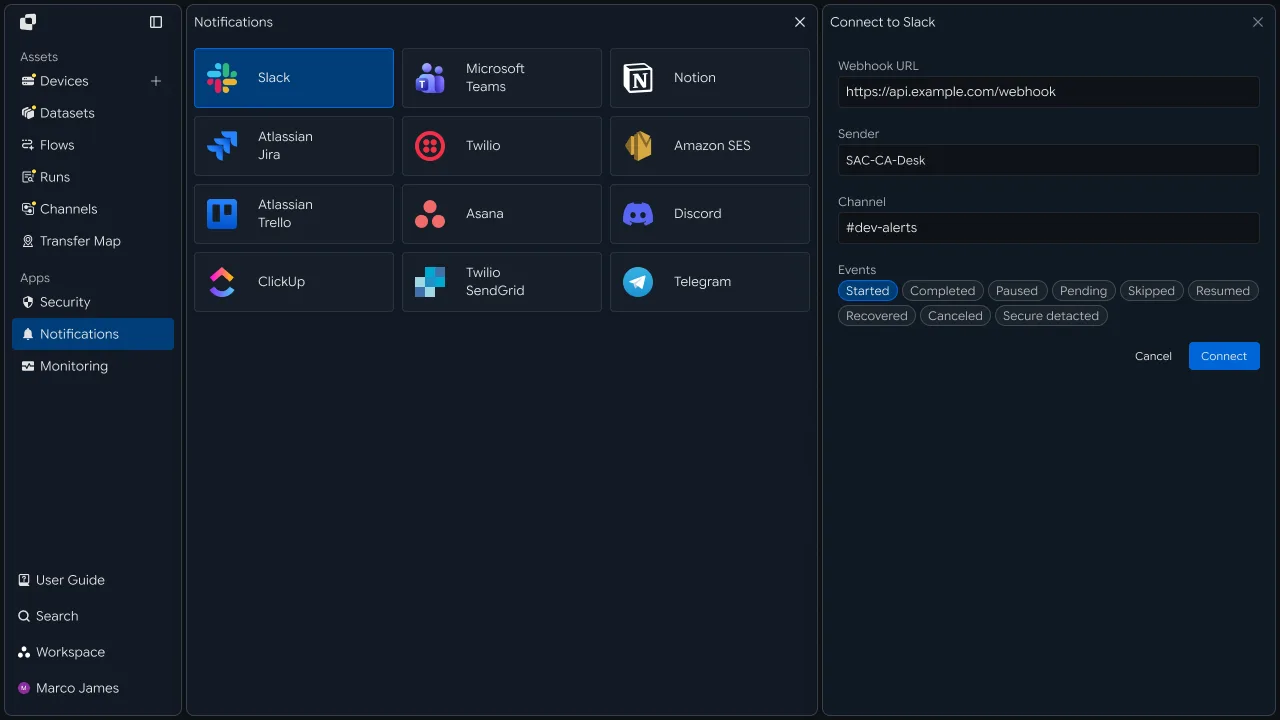Collapse the sidebar with the panel icon
This screenshot has width=1280, height=720.
click(x=156, y=22)
